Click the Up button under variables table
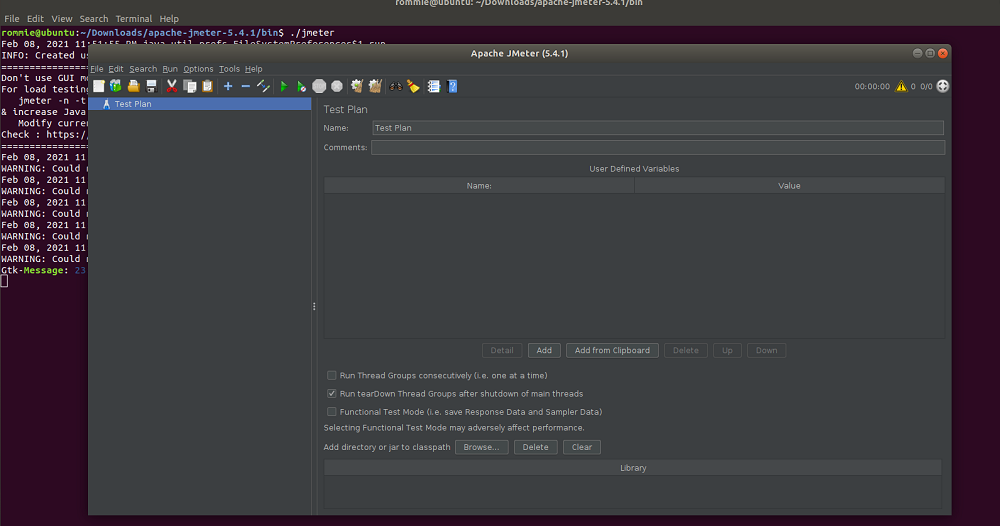Viewport: 1000px width, 526px height. click(x=727, y=351)
